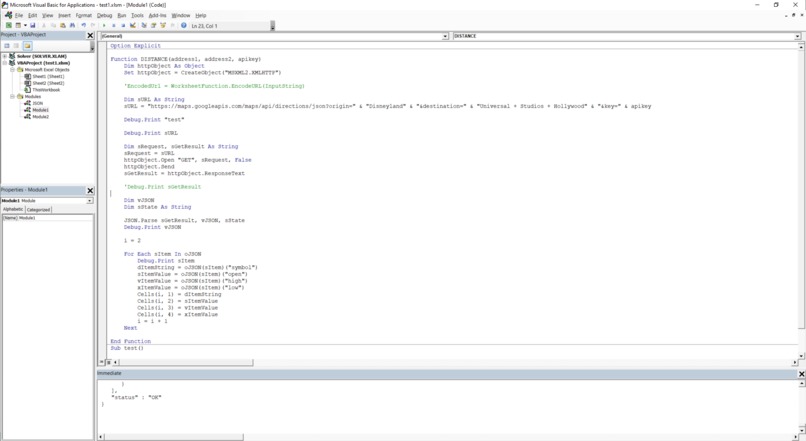This screenshot has height=441, width=806.
Task: Click the (Name) Module1 property field
Action: point(47,218)
